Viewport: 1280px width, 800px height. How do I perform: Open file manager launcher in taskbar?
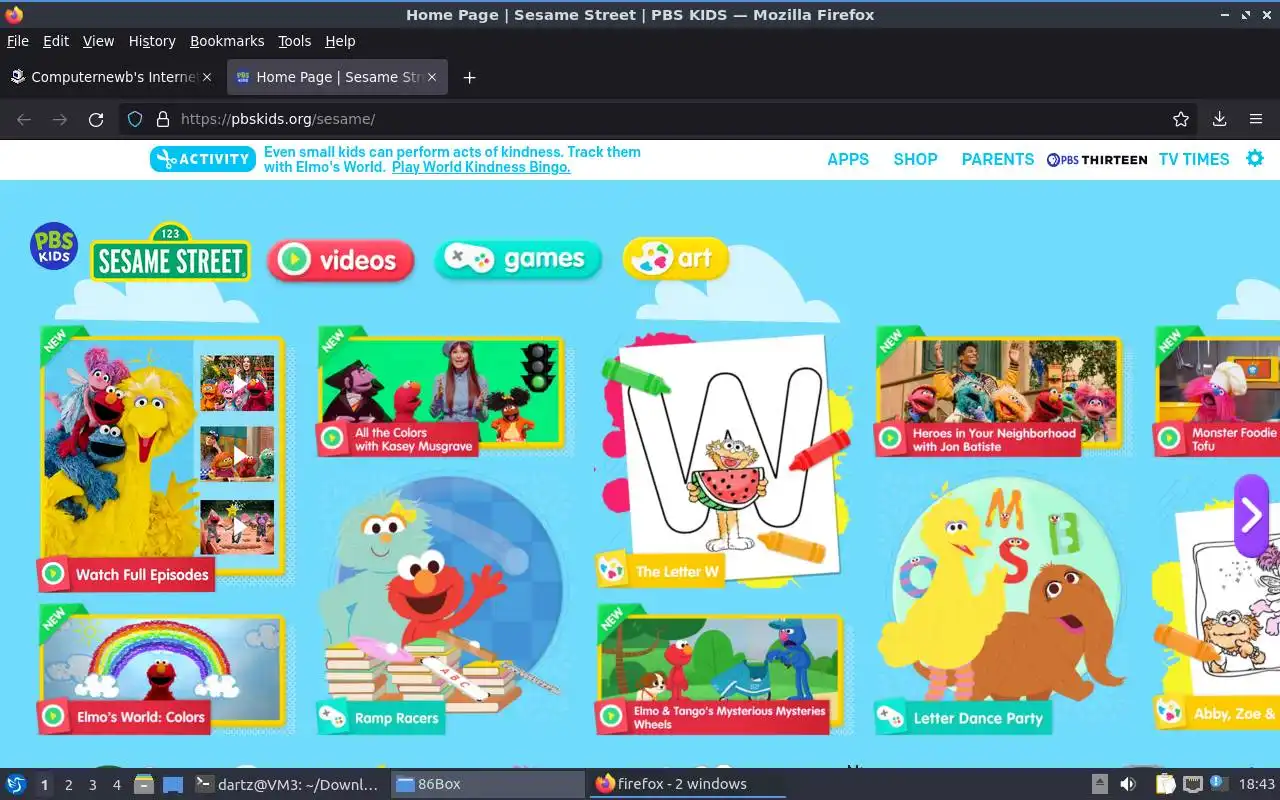click(144, 784)
